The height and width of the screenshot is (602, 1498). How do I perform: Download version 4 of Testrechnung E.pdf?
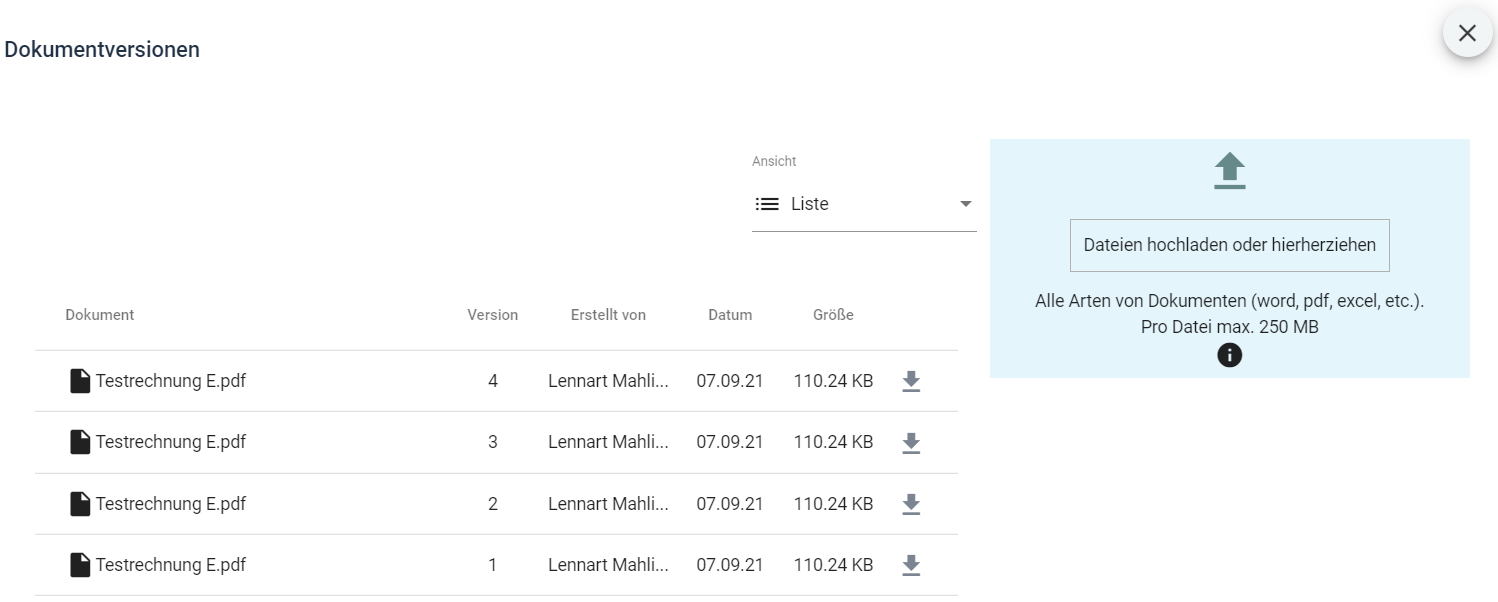tap(910, 381)
